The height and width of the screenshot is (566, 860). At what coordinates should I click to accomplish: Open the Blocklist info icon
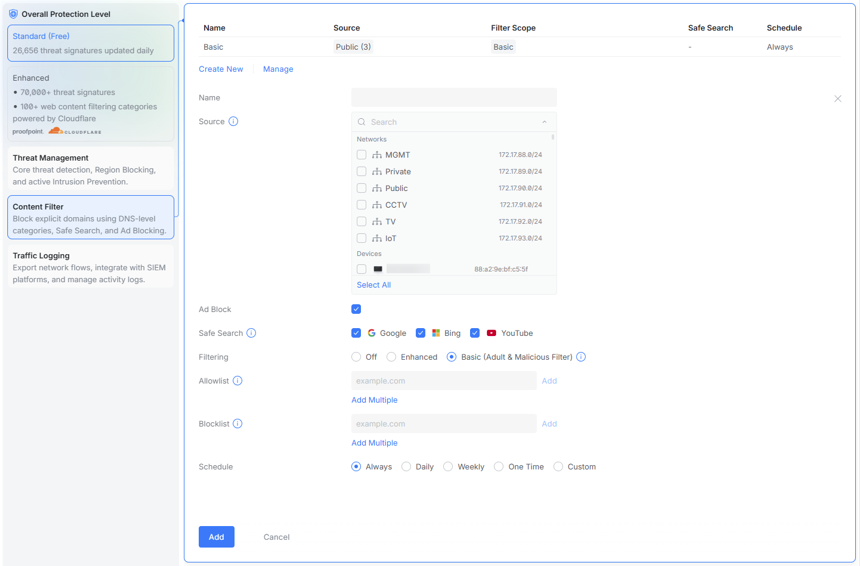[237, 423]
